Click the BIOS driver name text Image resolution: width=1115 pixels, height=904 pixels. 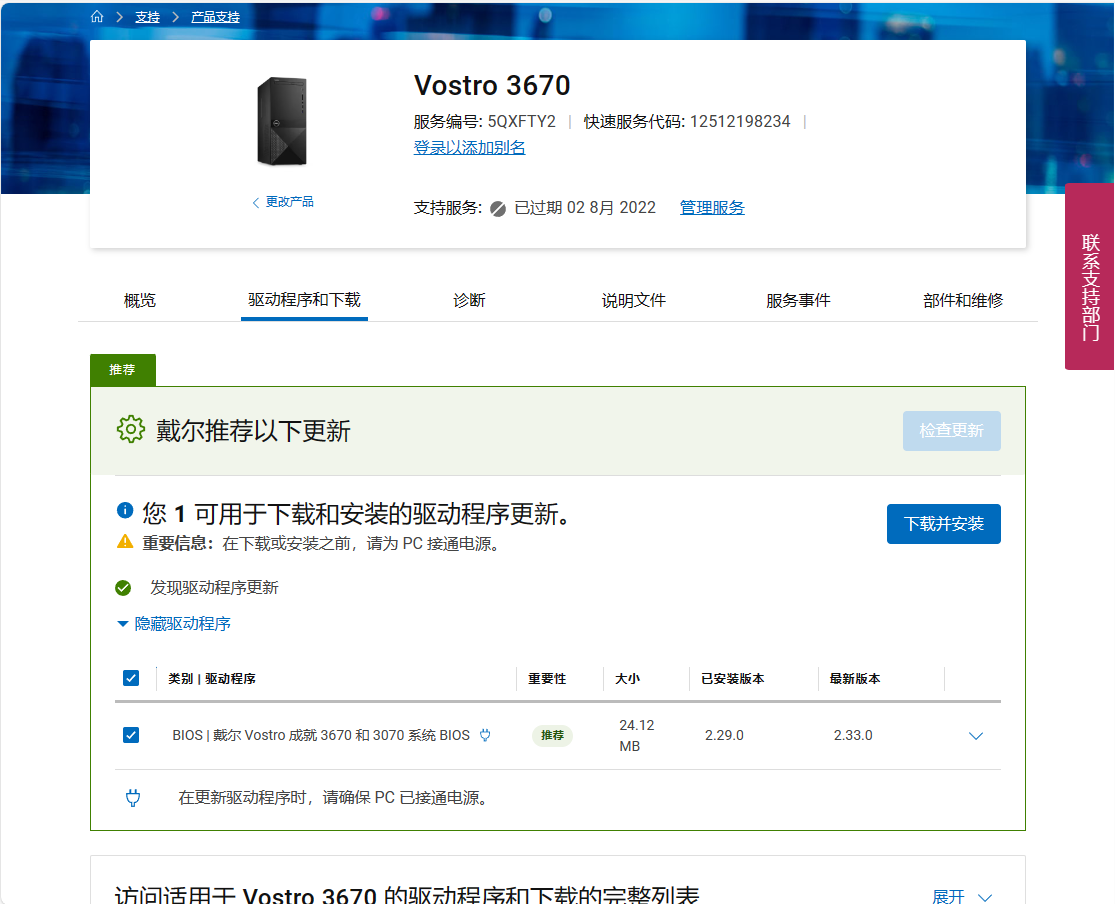click(321, 735)
